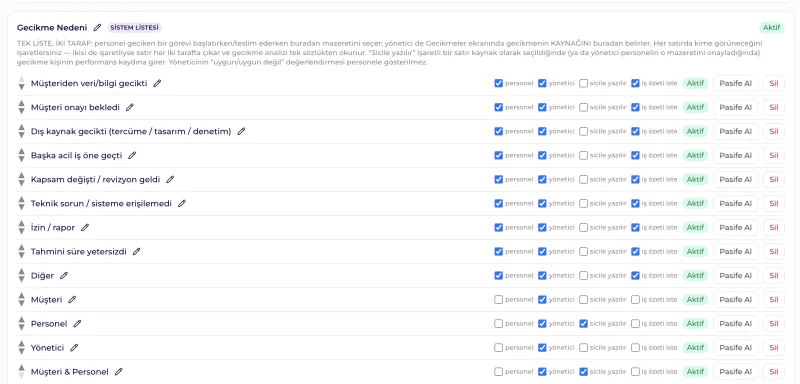Click the 'SİSTEM LİSTESİ' badge
This screenshot has height=384, width=800.
(135, 28)
